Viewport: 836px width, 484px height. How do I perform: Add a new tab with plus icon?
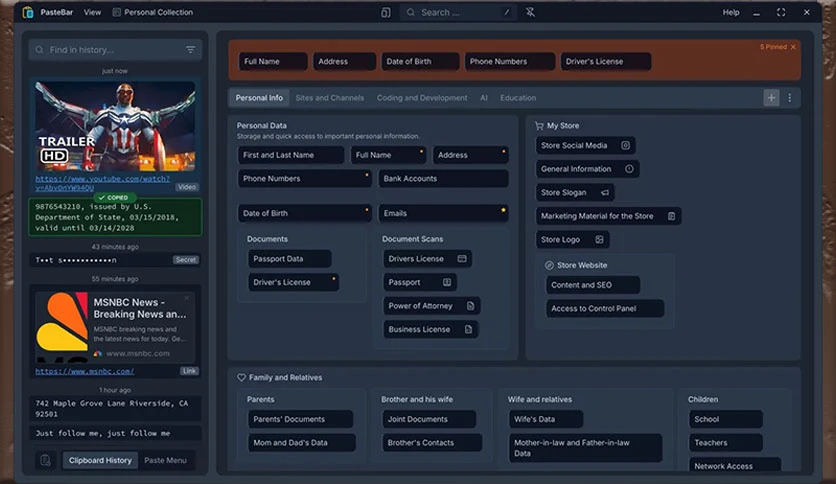click(x=771, y=98)
